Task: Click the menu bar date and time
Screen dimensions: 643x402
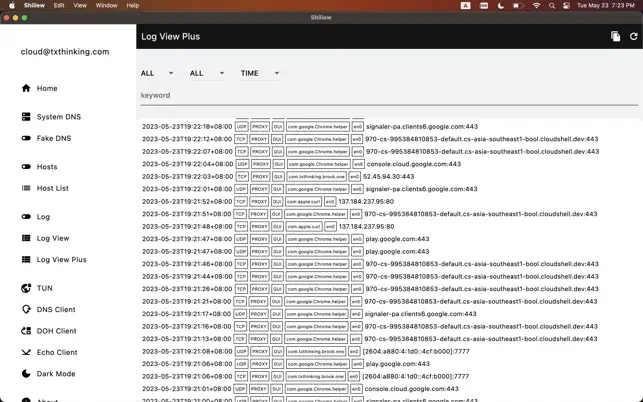Action: pos(606,5)
